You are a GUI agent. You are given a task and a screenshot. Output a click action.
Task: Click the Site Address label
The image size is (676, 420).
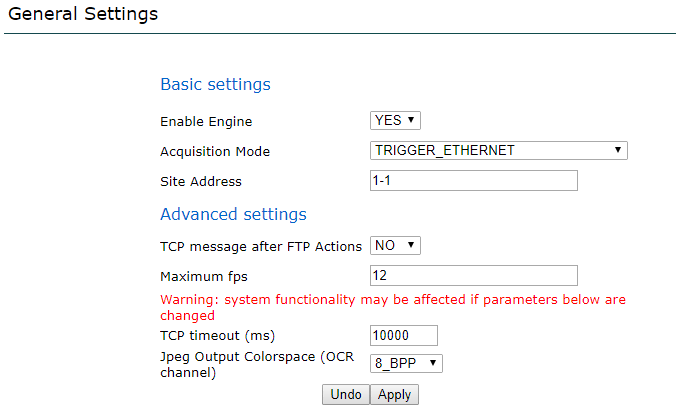coord(201,182)
